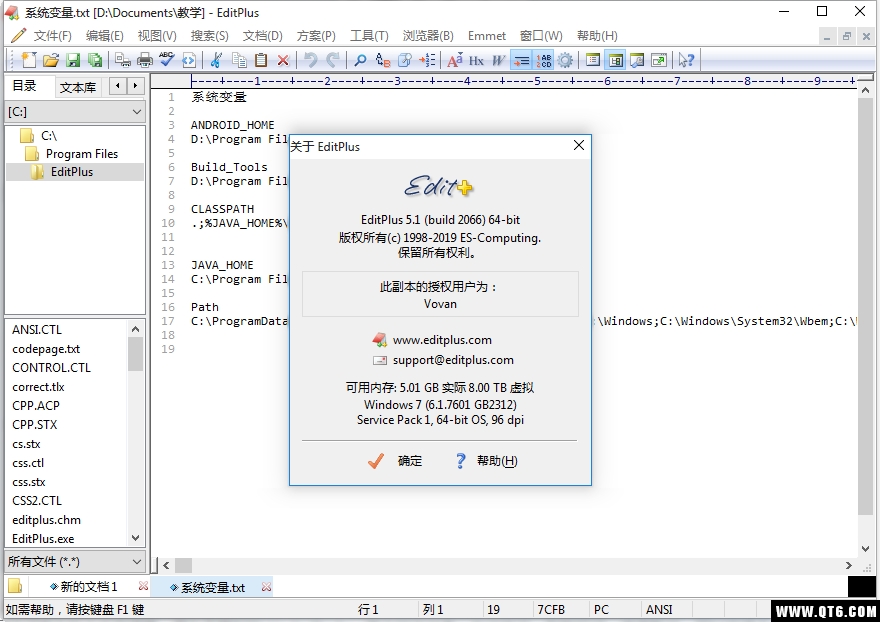The image size is (880, 622).
Task: Select EditPlus.exe in the file list
Action: click(x=43, y=538)
